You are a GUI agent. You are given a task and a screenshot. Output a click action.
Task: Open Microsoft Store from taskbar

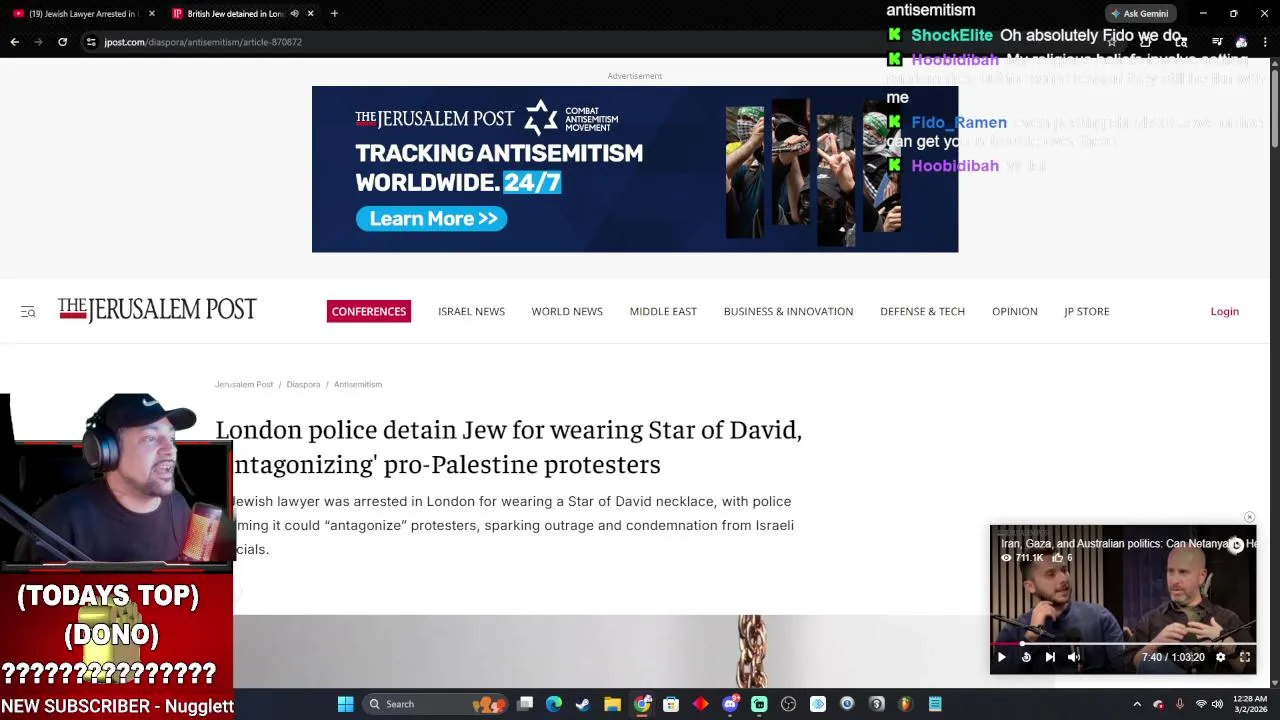click(671, 704)
